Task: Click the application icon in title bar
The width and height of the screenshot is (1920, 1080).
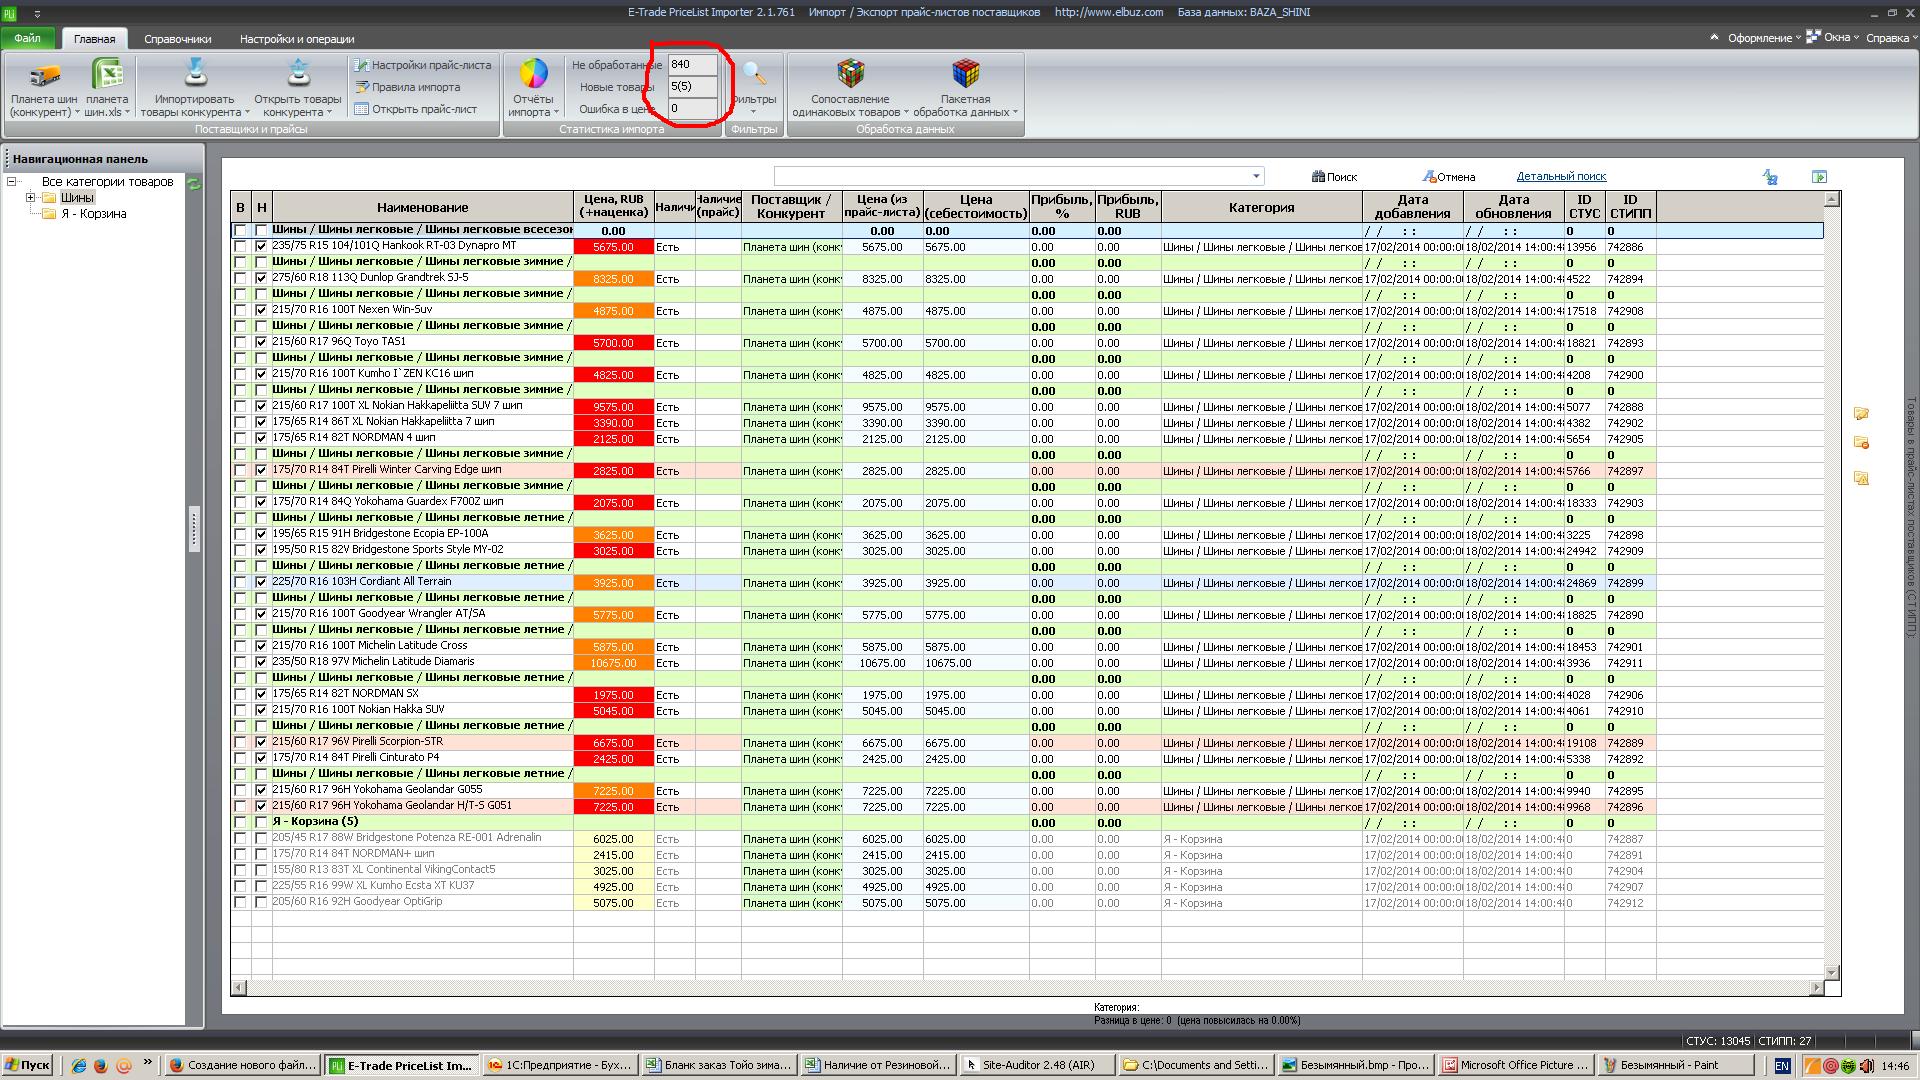Action: [x=9, y=13]
